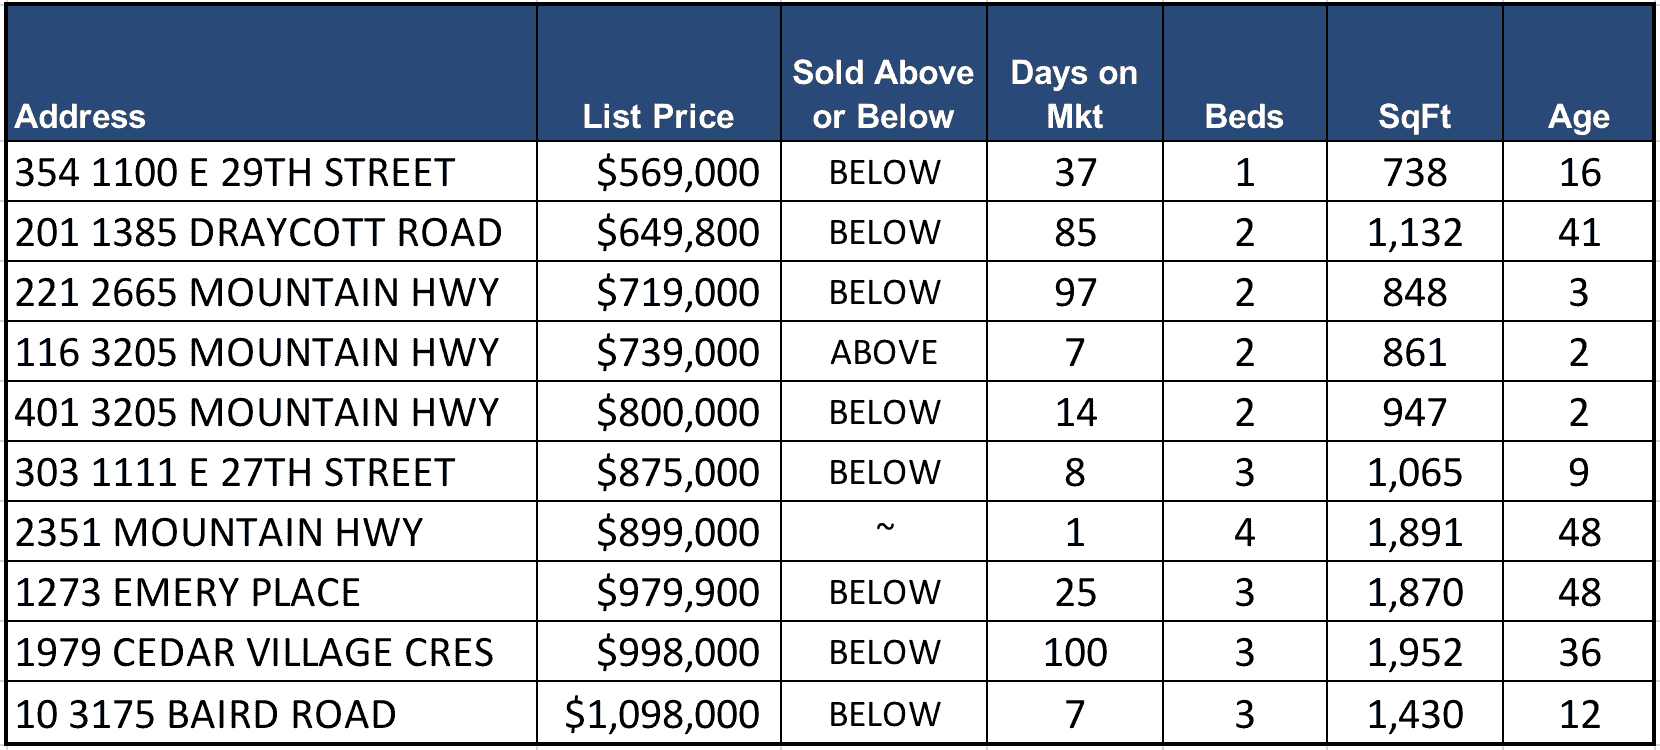The image size is (1660, 750).
Task: Click the Days on Mkt header
Action: [1074, 95]
